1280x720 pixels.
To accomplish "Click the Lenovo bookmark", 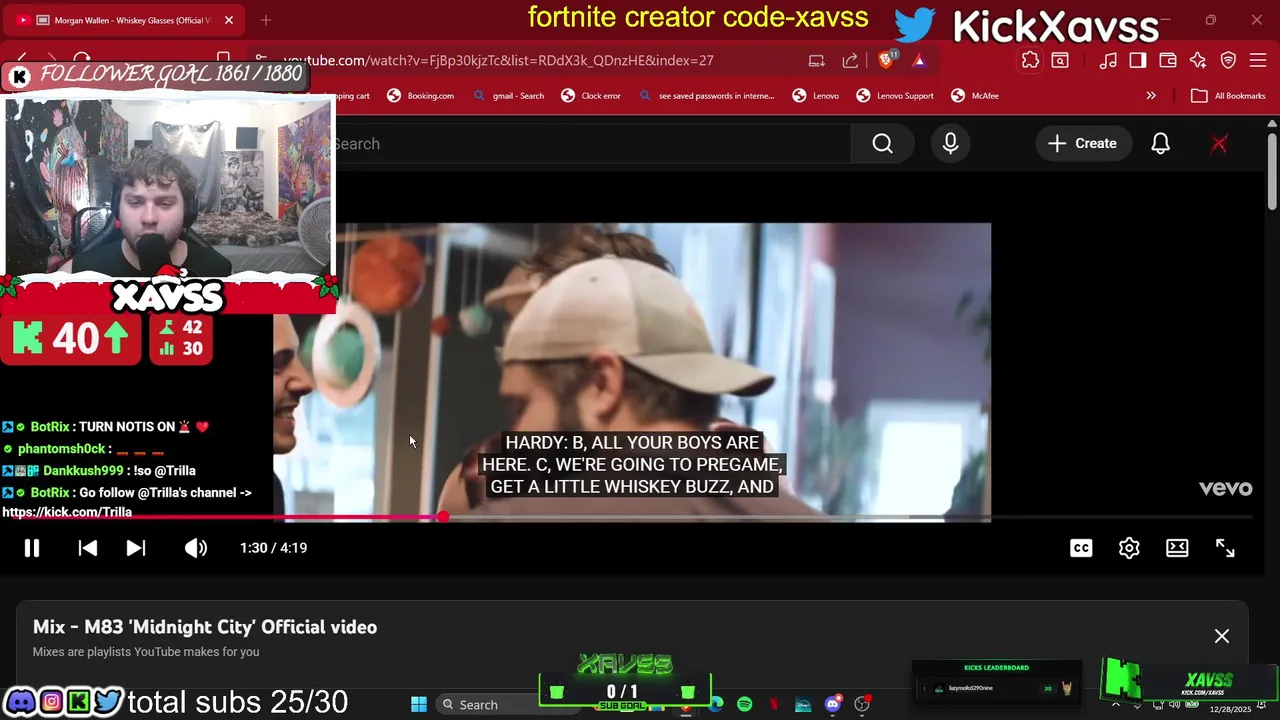I will pos(816,96).
